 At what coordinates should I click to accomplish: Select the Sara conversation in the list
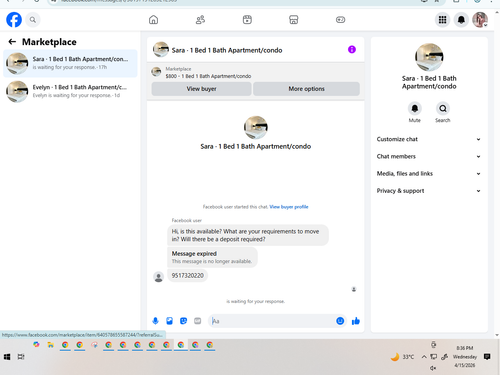(x=70, y=63)
